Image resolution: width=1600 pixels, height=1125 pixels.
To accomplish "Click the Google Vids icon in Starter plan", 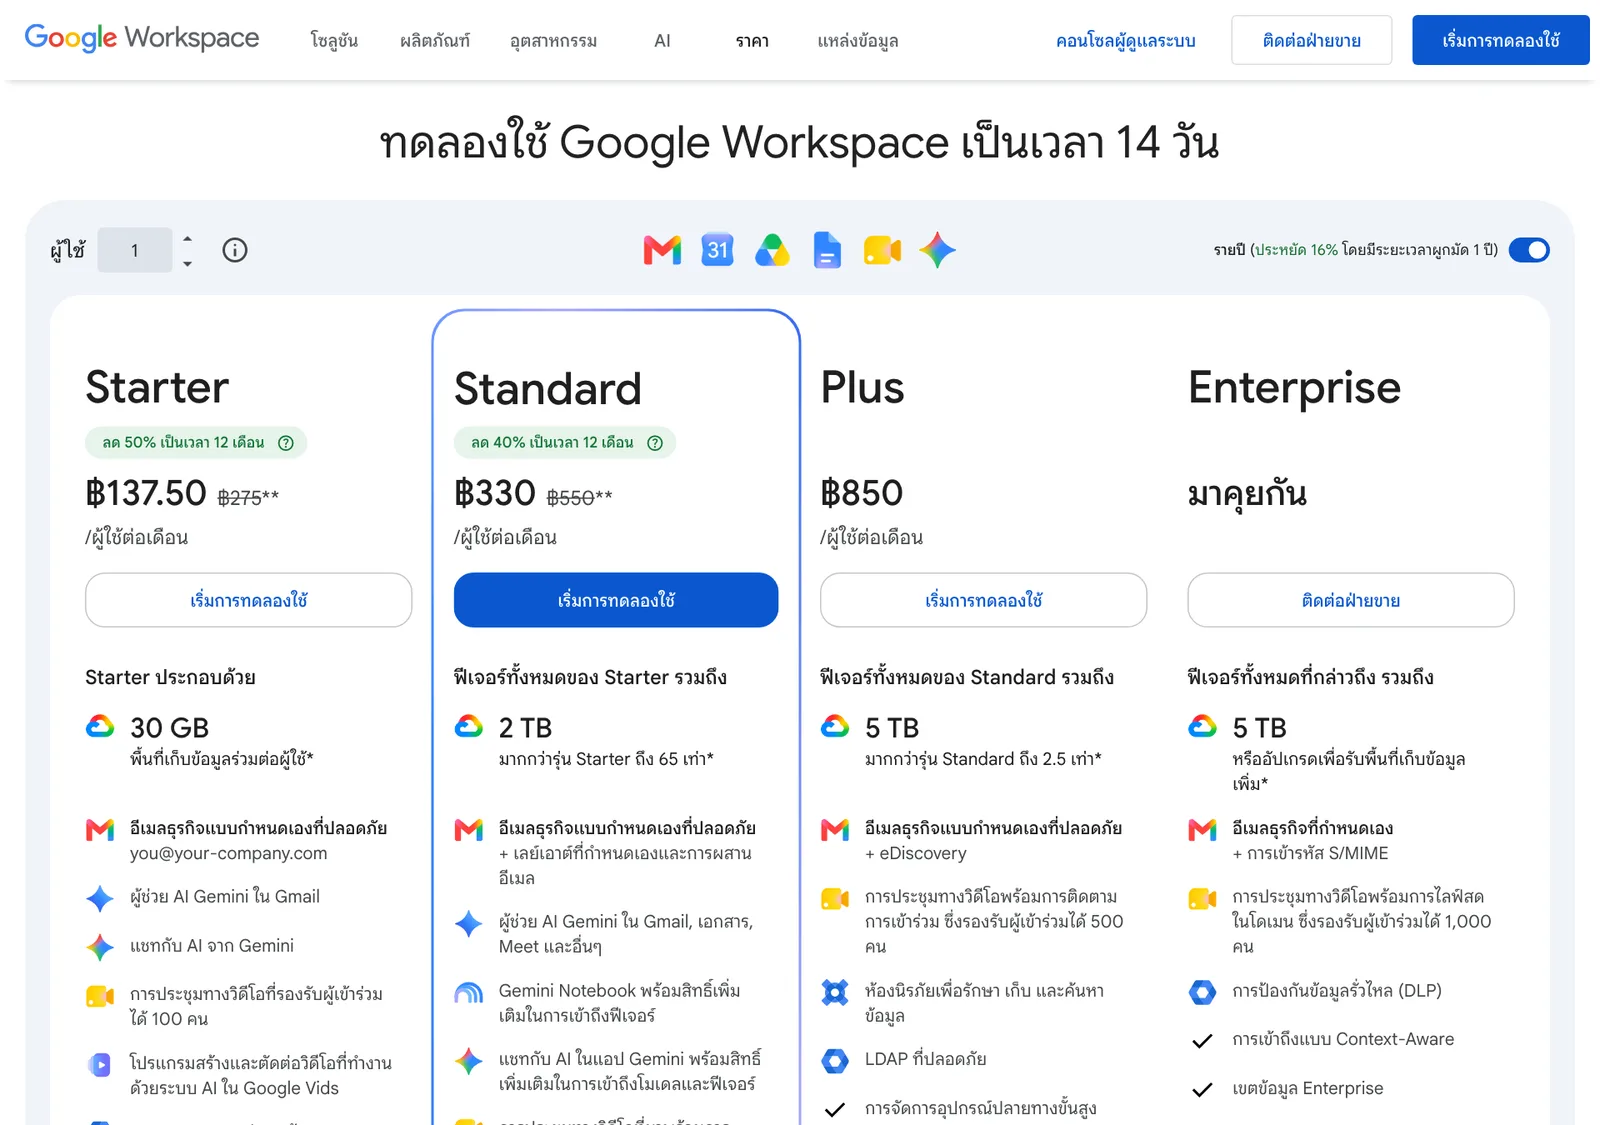I will (x=100, y=1065).
